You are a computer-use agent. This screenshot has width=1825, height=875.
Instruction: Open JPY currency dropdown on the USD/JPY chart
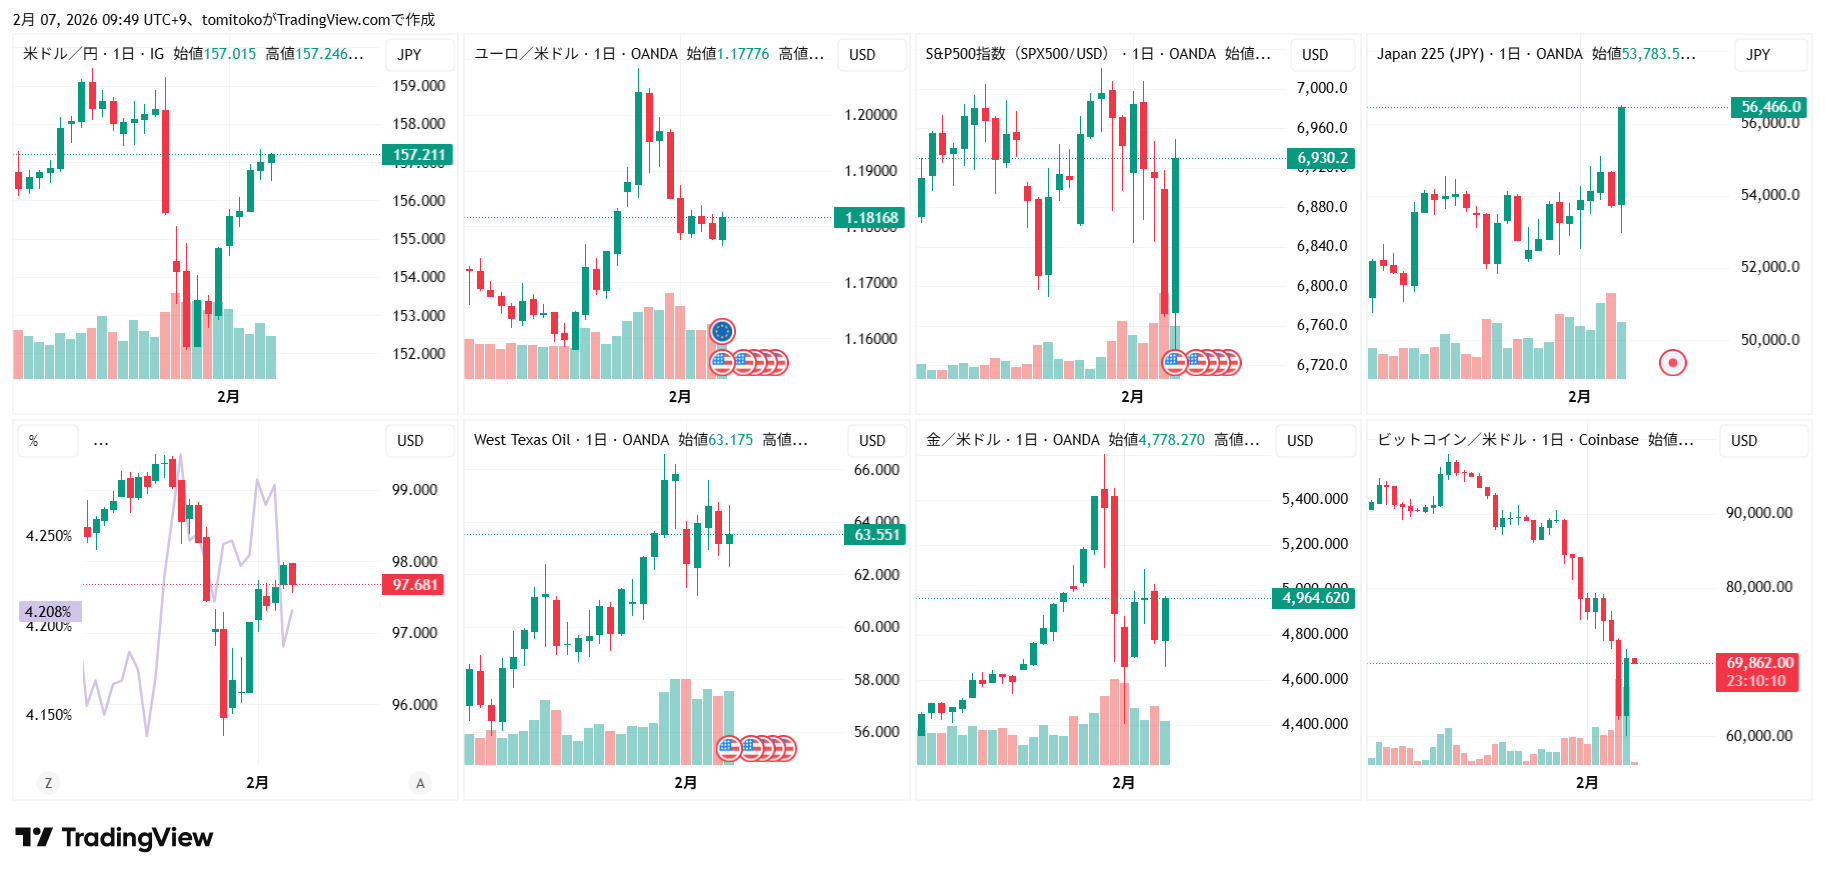[410, 55]
